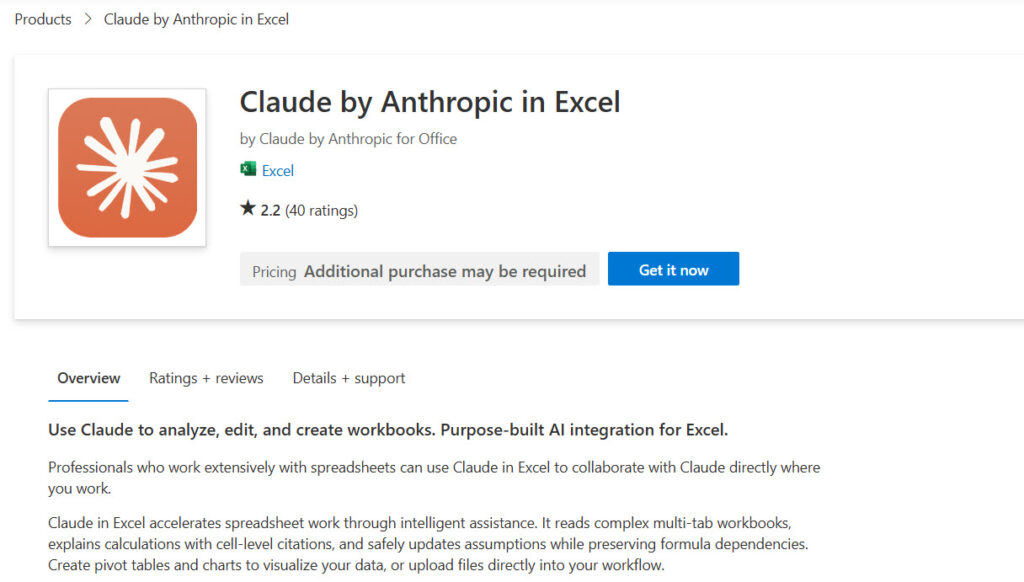Viewport: 1024px width, 582px height.
Task: Click the Pricing additional purchase label
Action: [419, 271]
